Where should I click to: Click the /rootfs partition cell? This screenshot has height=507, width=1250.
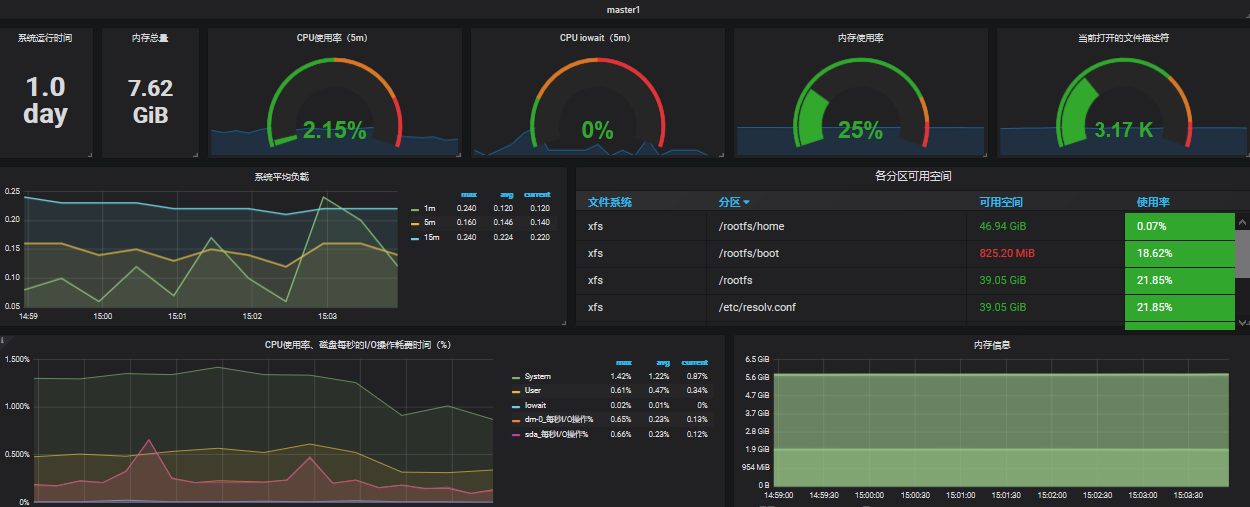pyautogui.click(x=736, y=280)
